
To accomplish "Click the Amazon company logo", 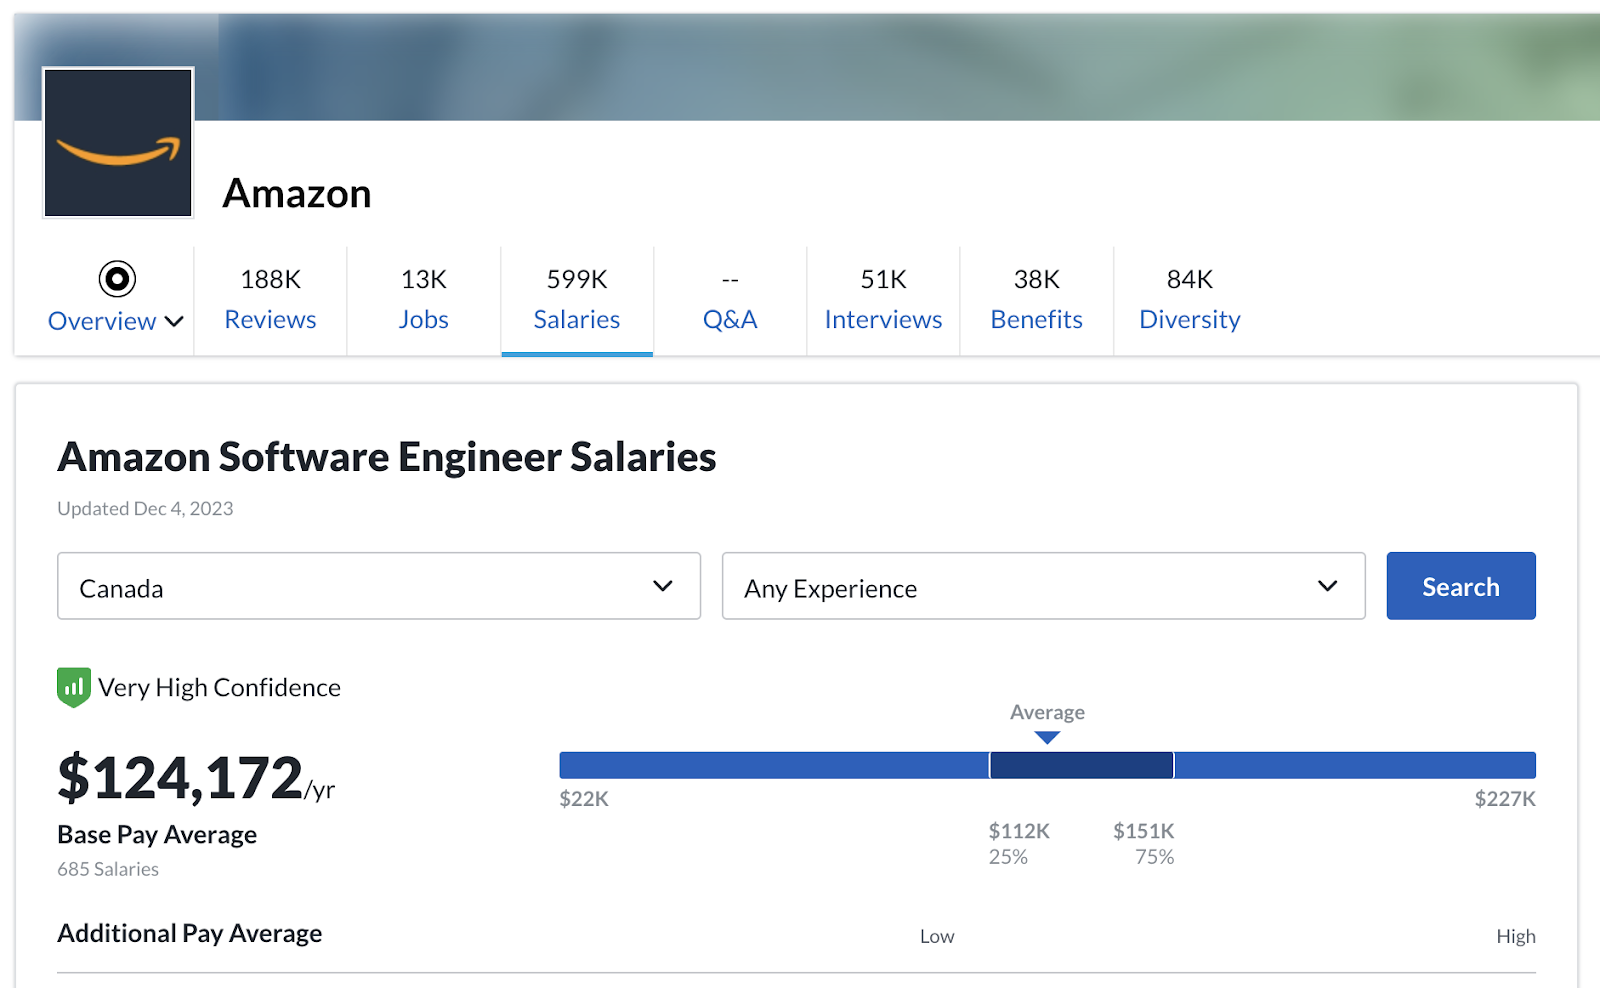I will coord(118,142).
